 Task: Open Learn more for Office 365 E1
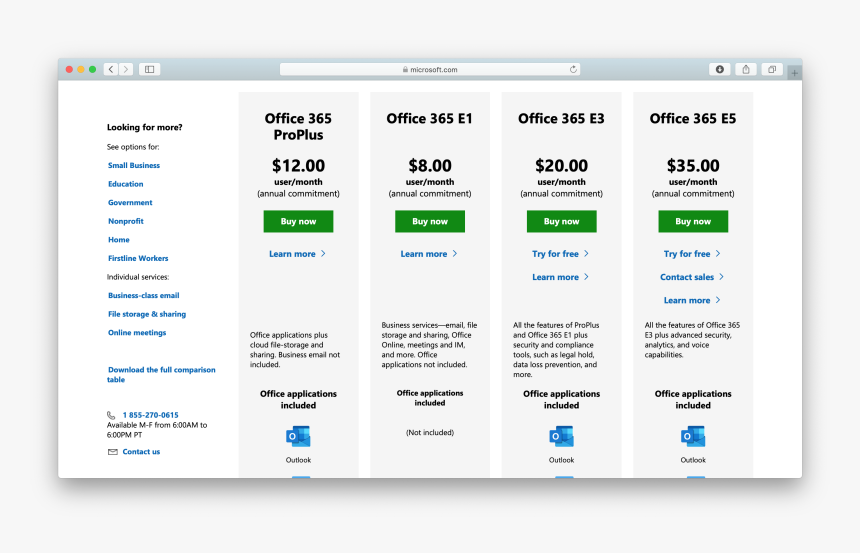click(x=429, y=254)
